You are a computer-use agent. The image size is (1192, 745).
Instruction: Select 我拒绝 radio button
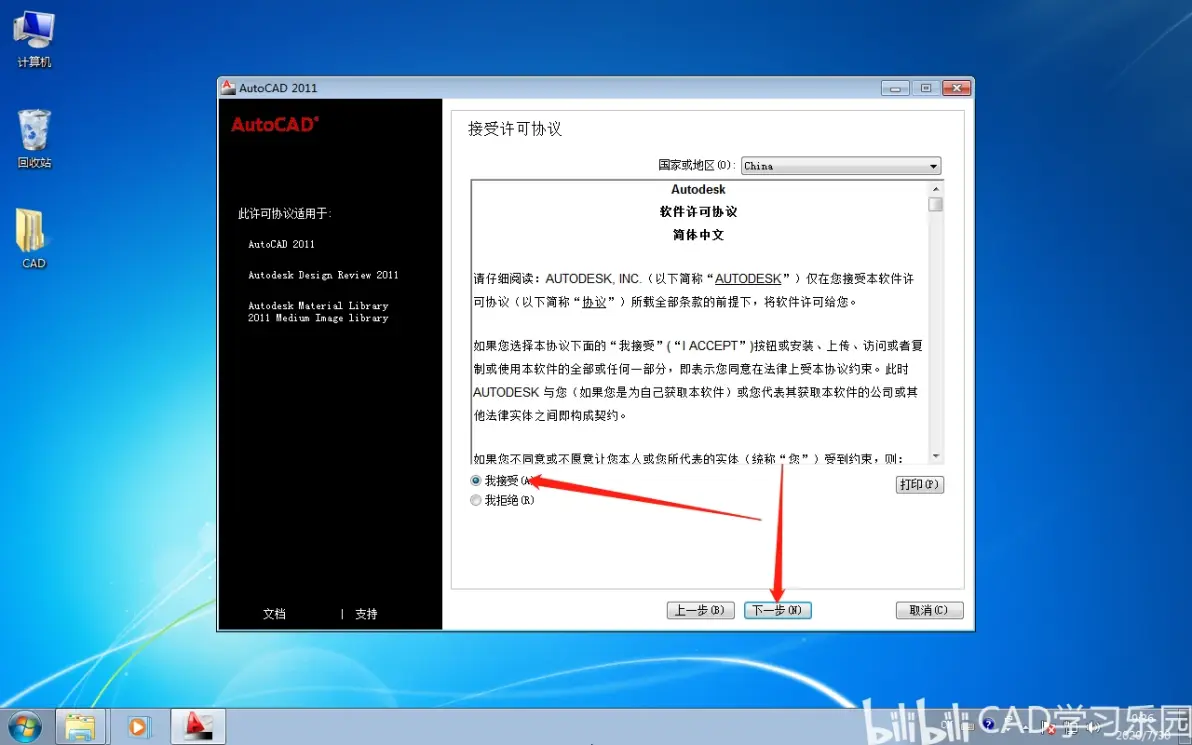click(476, 500)
